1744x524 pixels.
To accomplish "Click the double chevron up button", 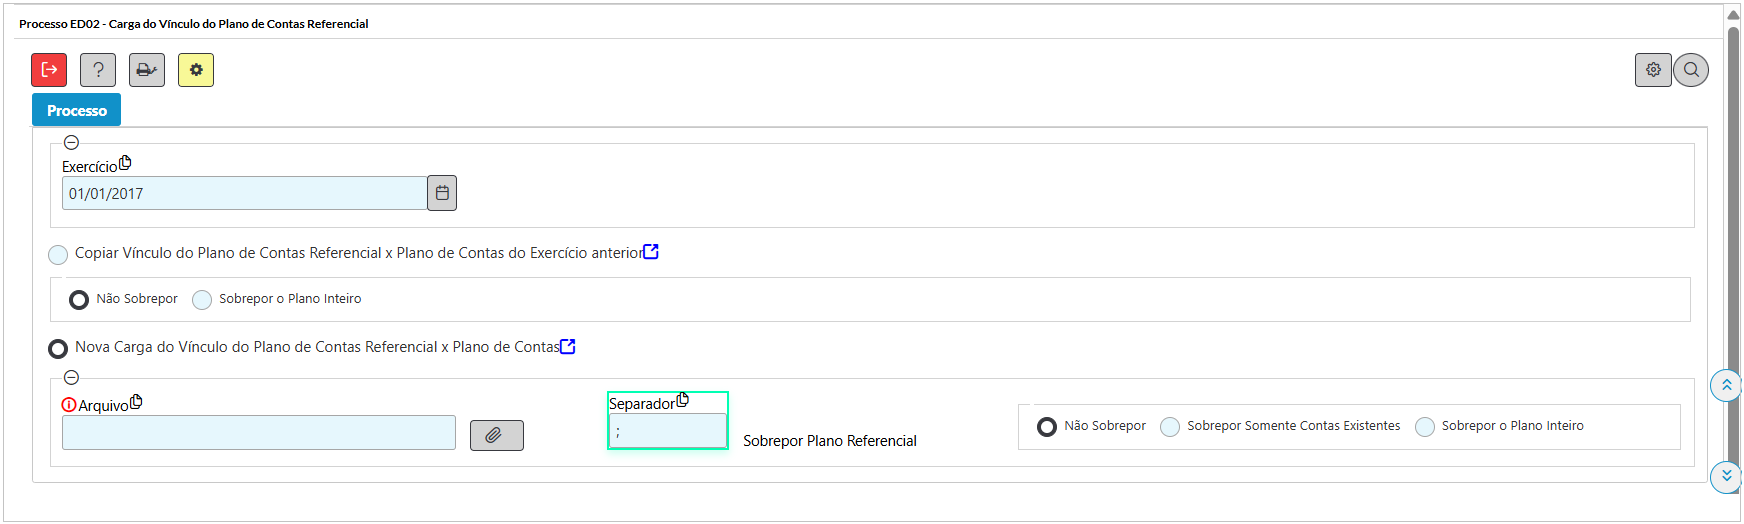I will [x=1726, y=385].
